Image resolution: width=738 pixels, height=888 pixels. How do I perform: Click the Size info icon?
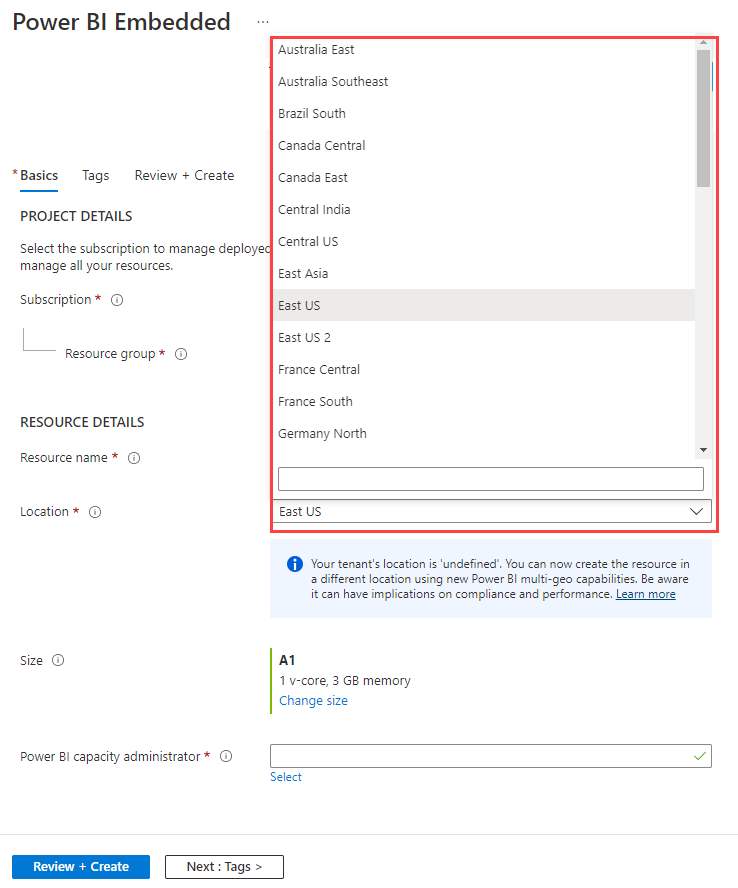(58, 661)
